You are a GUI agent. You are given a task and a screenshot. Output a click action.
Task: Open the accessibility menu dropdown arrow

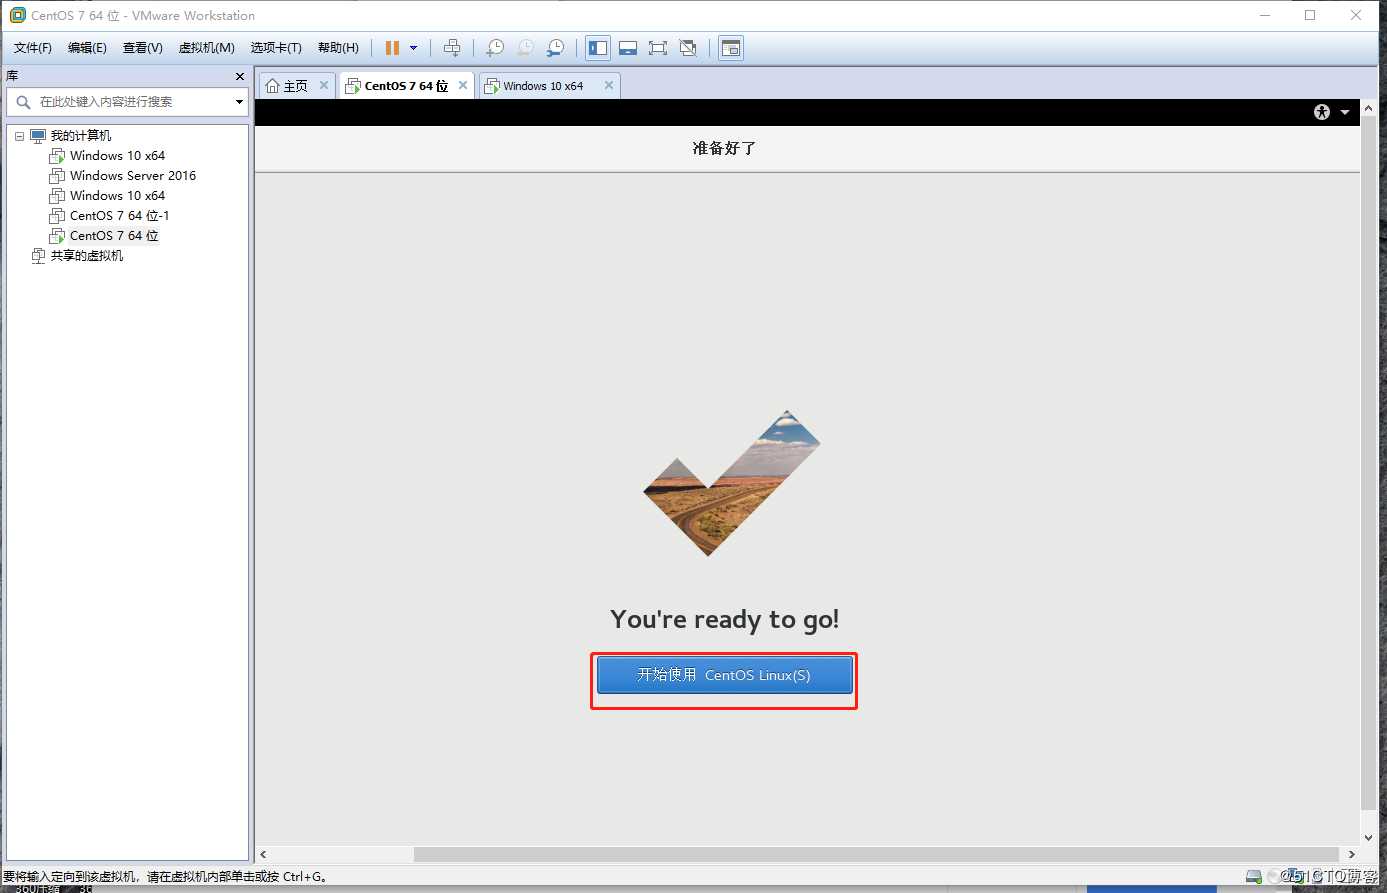pyautogui.click(x=1345, y=112)
